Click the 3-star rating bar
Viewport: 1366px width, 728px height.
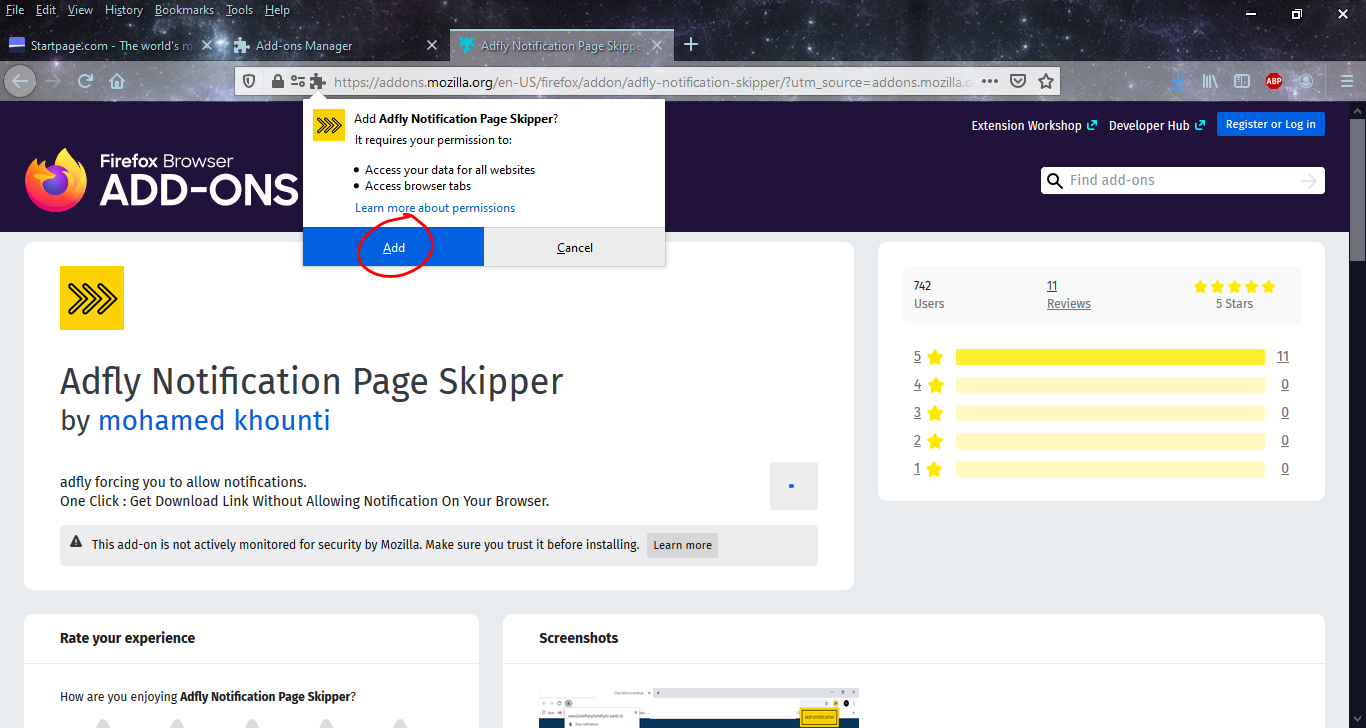click(1110, 413)
